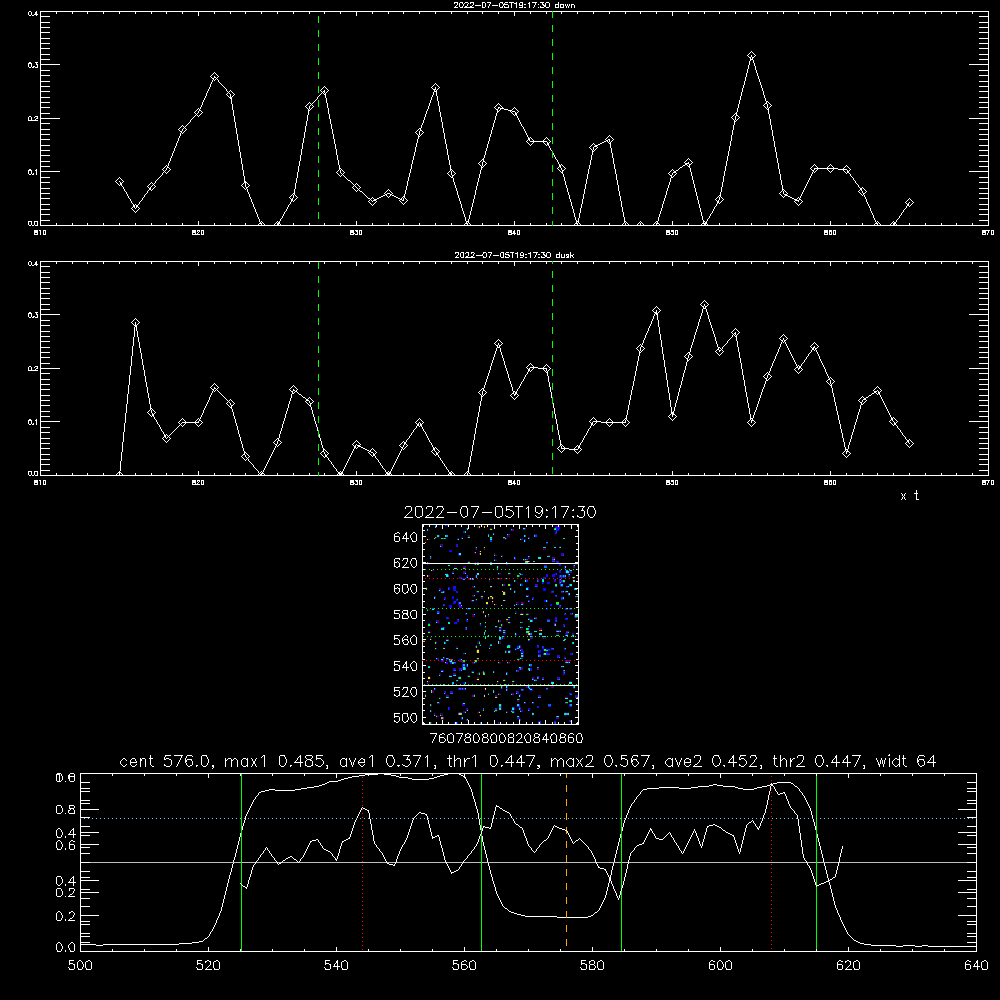This screenshot has width=1000, height=1000.
Task: Click bottom plot y-axis label 0.0
Action: tap(66, 948)
